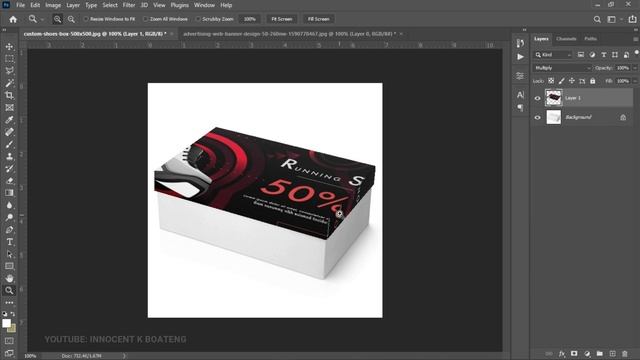The image size is (640, 360).
Task: Create a new layer
Action: pyautogui.click(x=612, y=353)
